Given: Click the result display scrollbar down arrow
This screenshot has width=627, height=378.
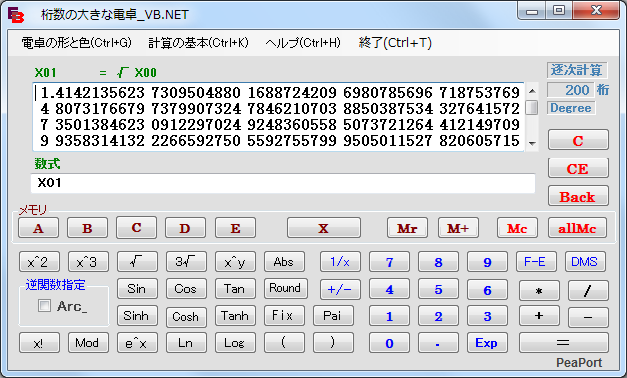Looking at the screenshot, I should click(532, 143).
